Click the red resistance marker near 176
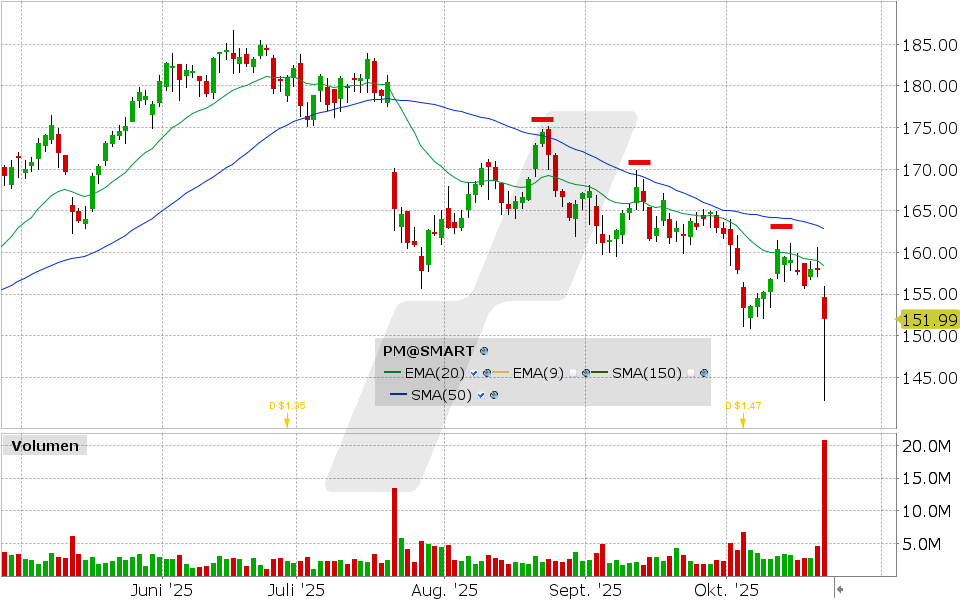The image size is (960, 600). (543, 119)
